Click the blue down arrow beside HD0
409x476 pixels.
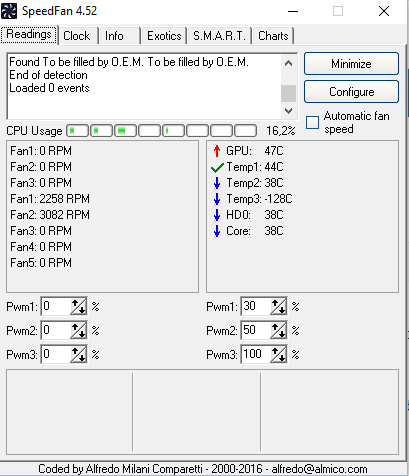pyautogui.click(x=217, y=215)
